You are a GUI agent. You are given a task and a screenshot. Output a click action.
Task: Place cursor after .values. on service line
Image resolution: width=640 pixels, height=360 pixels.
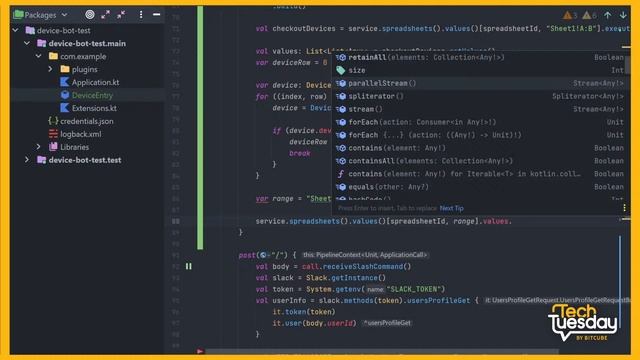tap(513, 221)
